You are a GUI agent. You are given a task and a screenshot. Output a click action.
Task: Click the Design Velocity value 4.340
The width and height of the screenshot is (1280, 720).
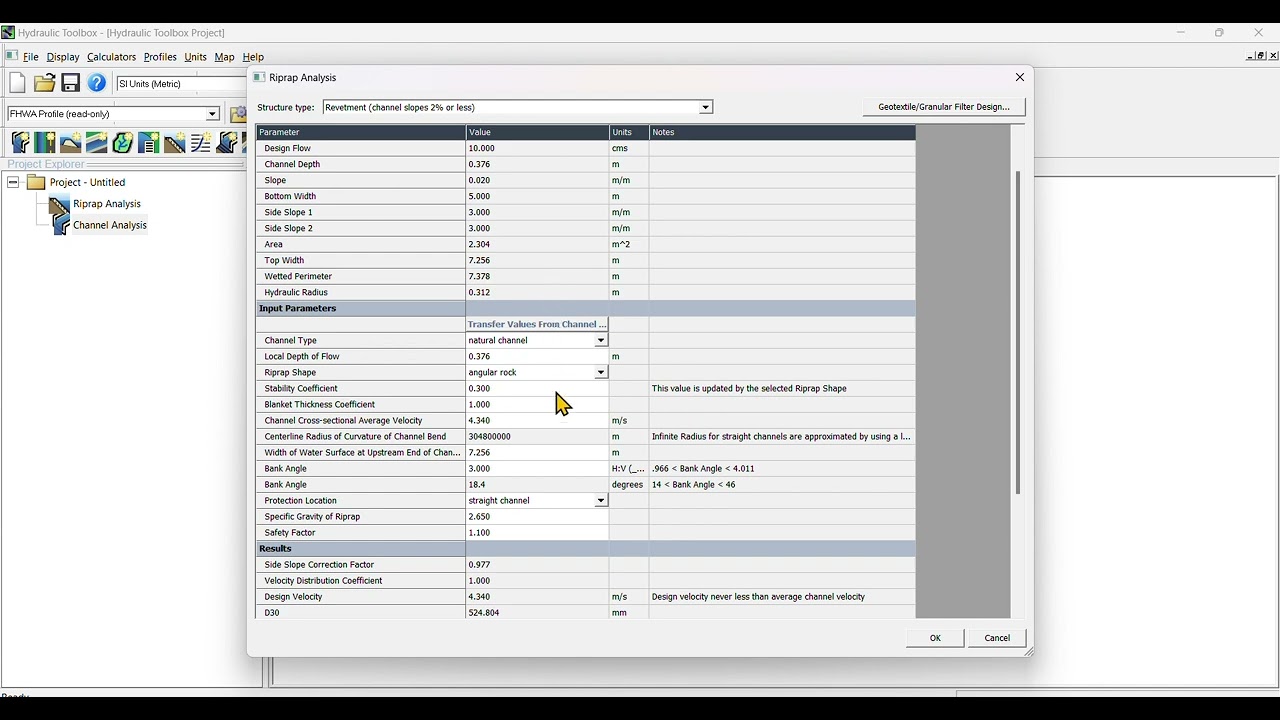[x=537, y=596]
